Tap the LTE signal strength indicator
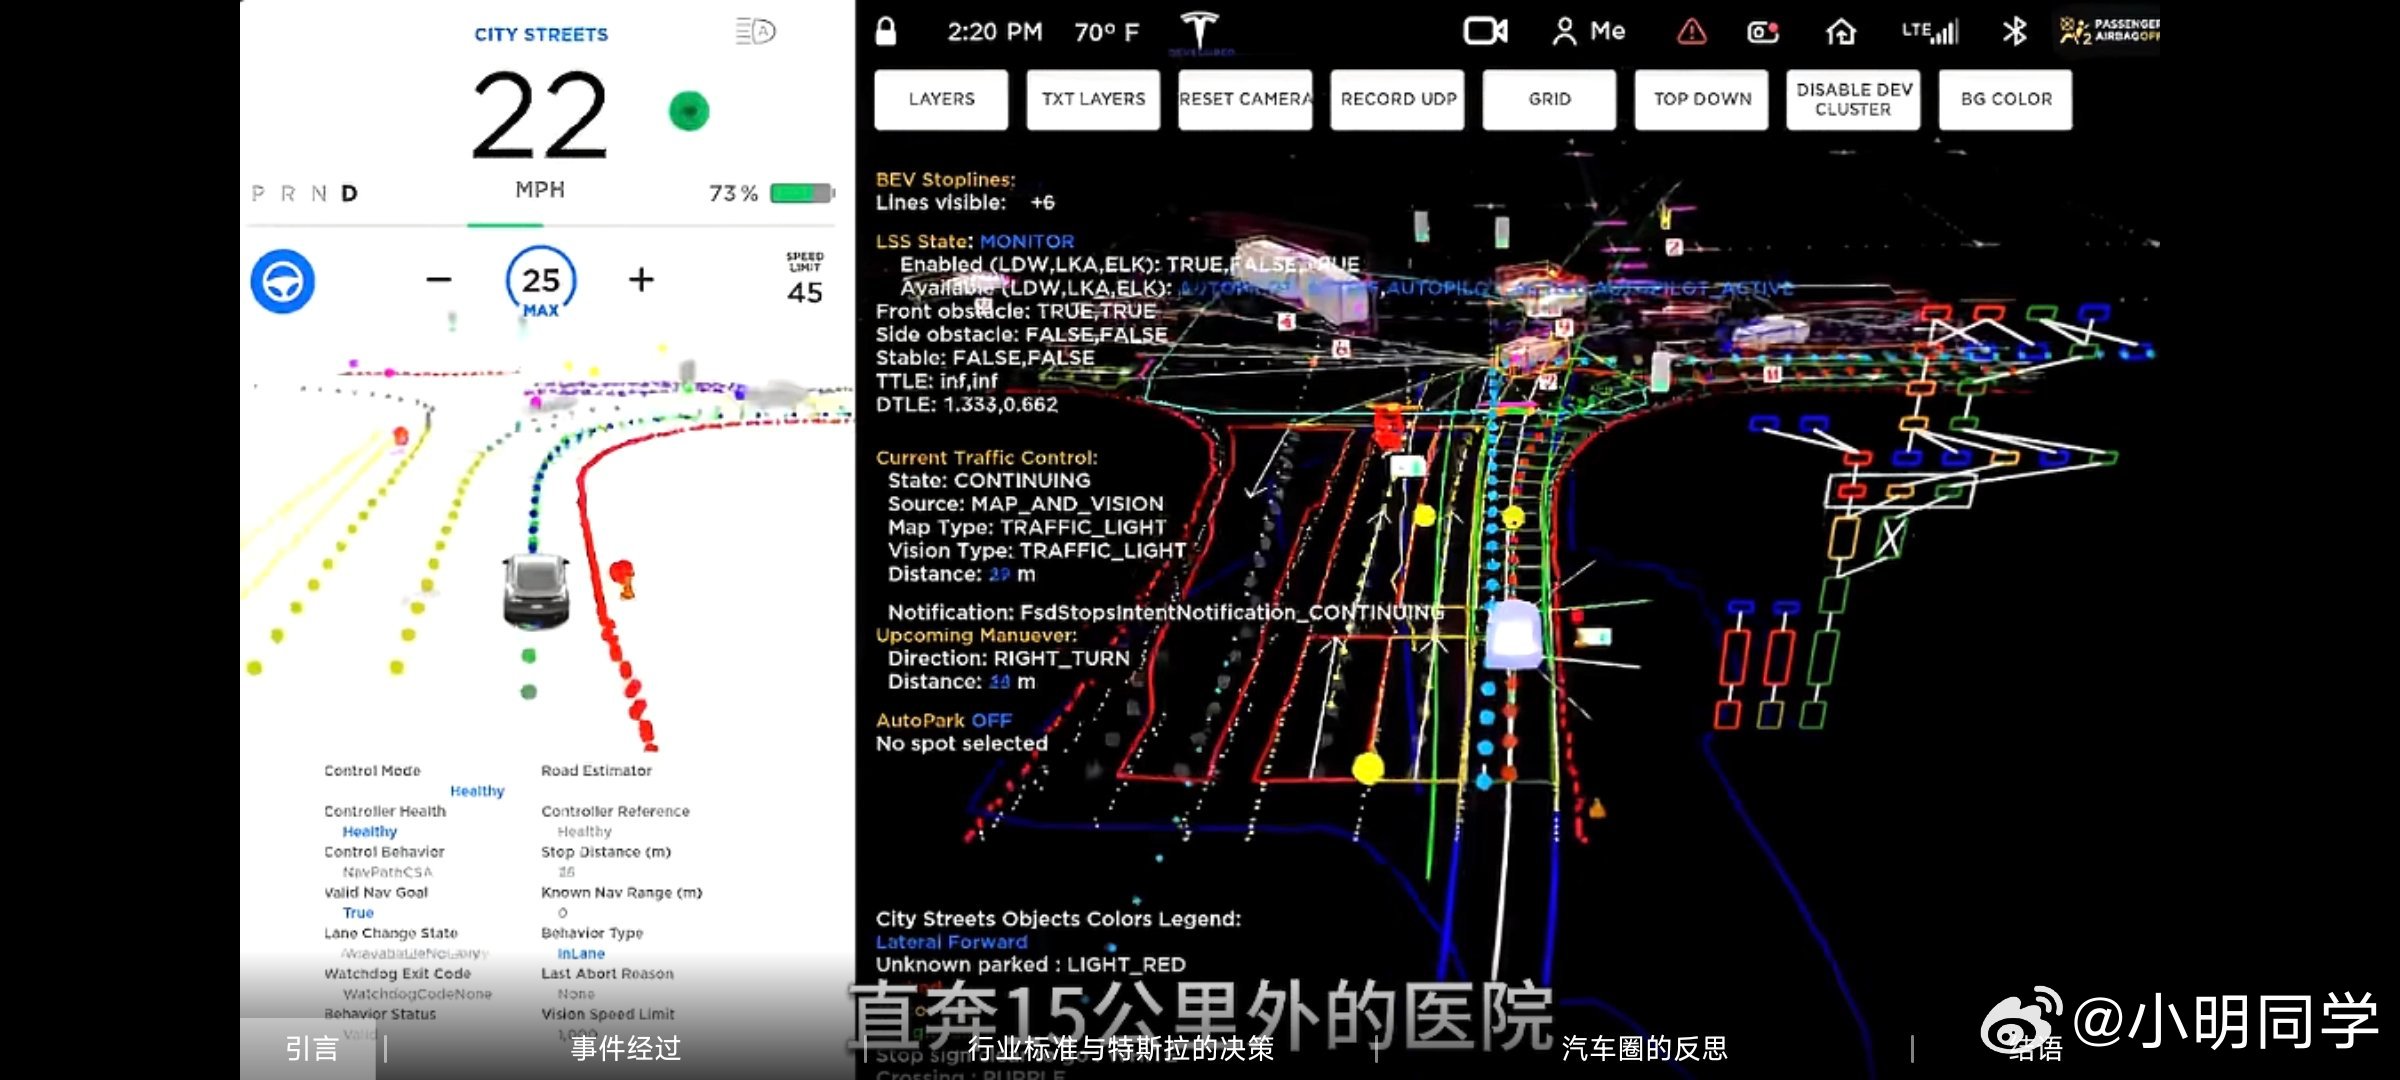Image resolution: width=2400 pixels, height=1080 pixels. [x=1929, y=32]
